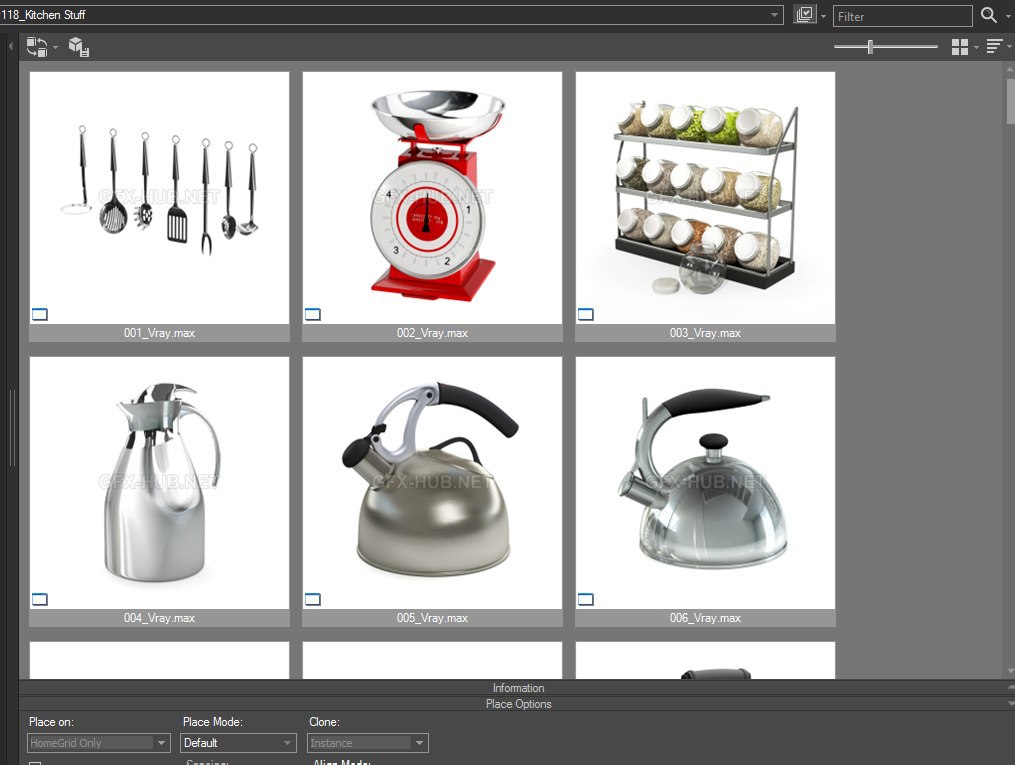Click the blue file-type icon on 001_Vray.max

tap(39, 315)
